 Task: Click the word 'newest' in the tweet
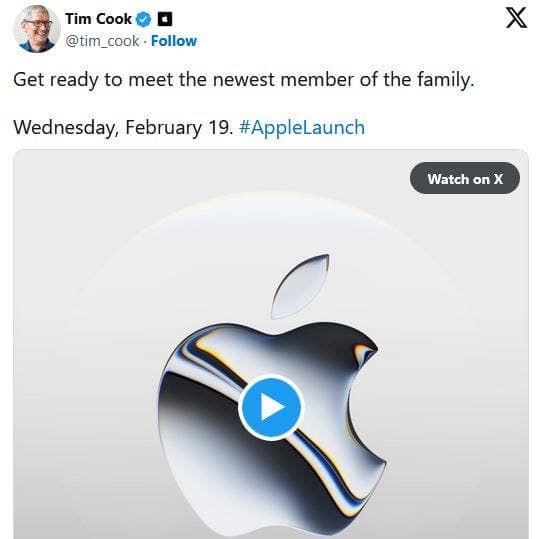click(x=244, y=80)
